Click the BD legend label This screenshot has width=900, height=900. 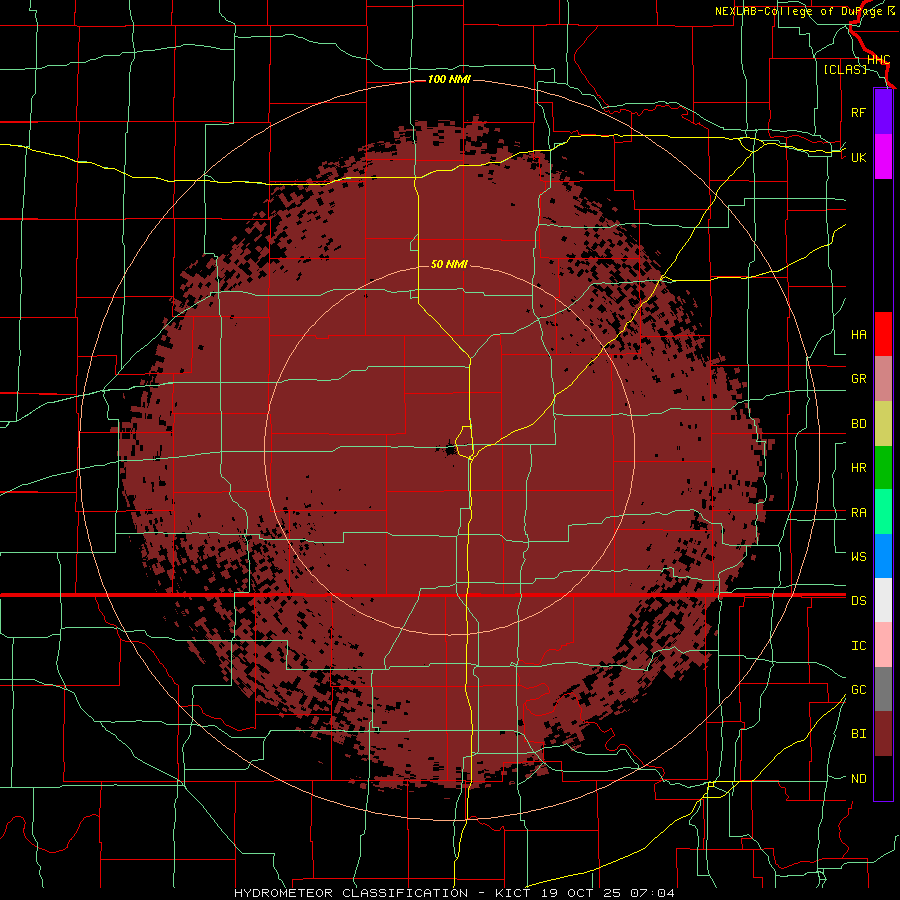[x=858, y=424]
